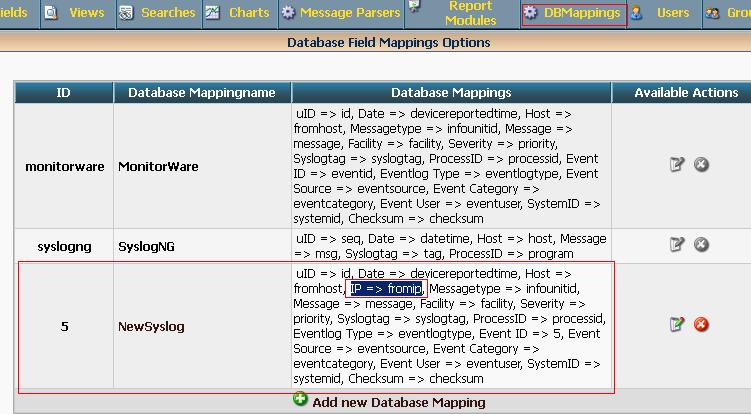
Task: Click the Database Mappingname column header
Action: coord(202,92)
